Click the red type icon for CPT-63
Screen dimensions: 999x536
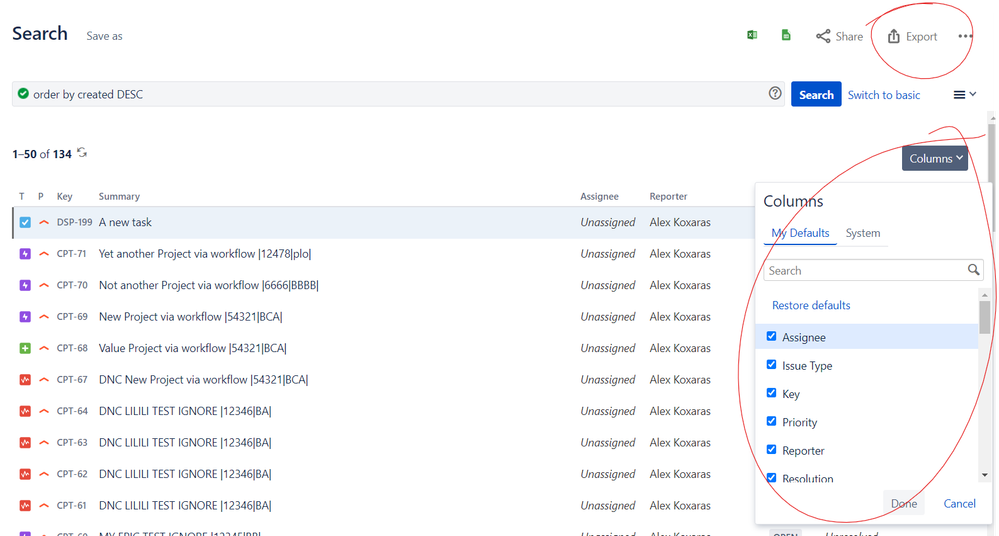coord(25,442)
